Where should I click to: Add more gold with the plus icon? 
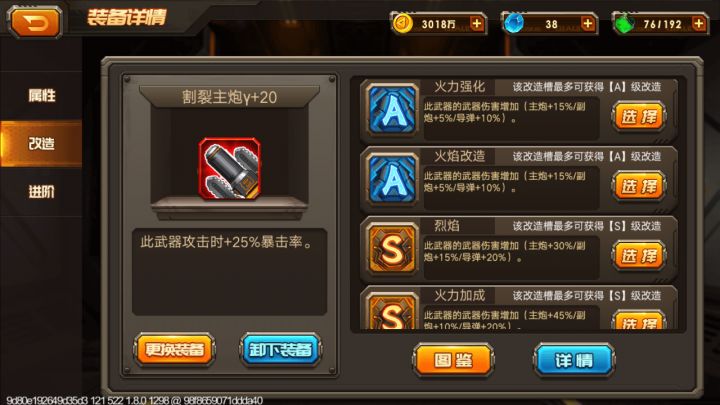[x=477, y=23]
